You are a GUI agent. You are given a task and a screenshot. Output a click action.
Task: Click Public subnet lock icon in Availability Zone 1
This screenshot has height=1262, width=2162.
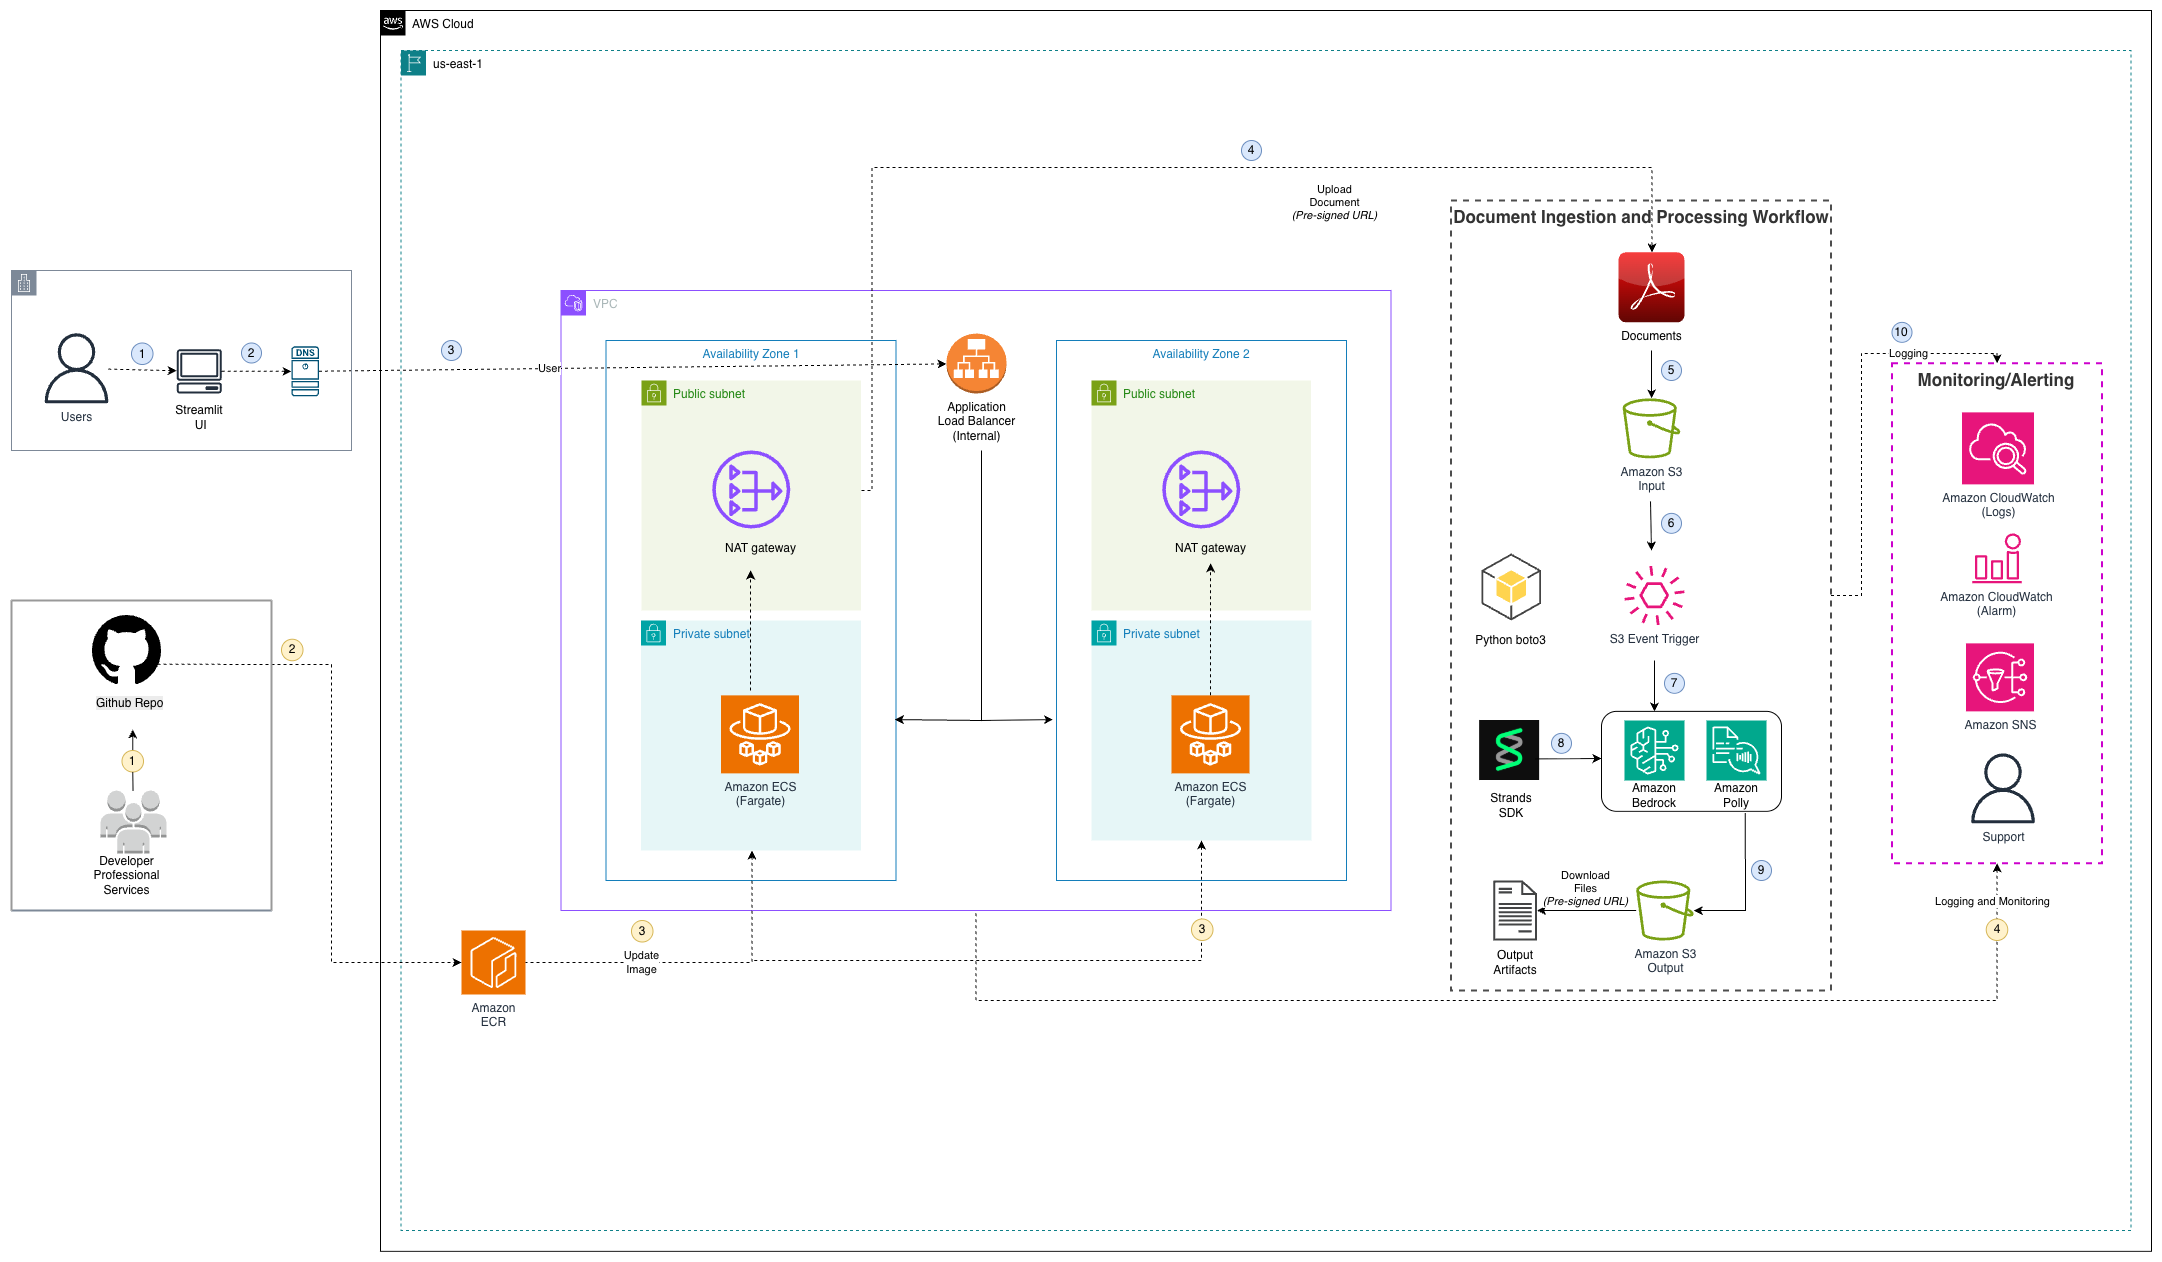(654, 393)
